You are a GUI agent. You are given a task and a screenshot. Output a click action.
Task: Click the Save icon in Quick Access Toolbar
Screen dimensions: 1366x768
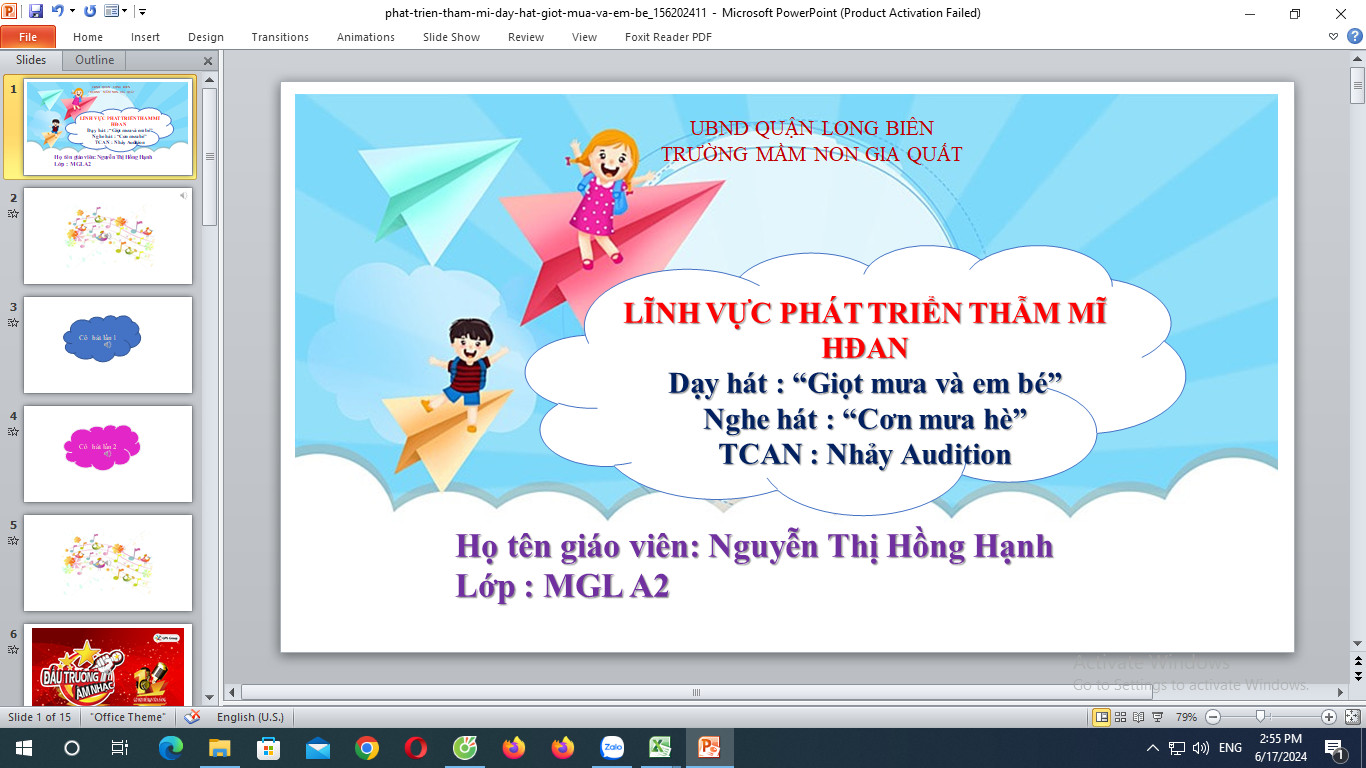tap(36, 12)
